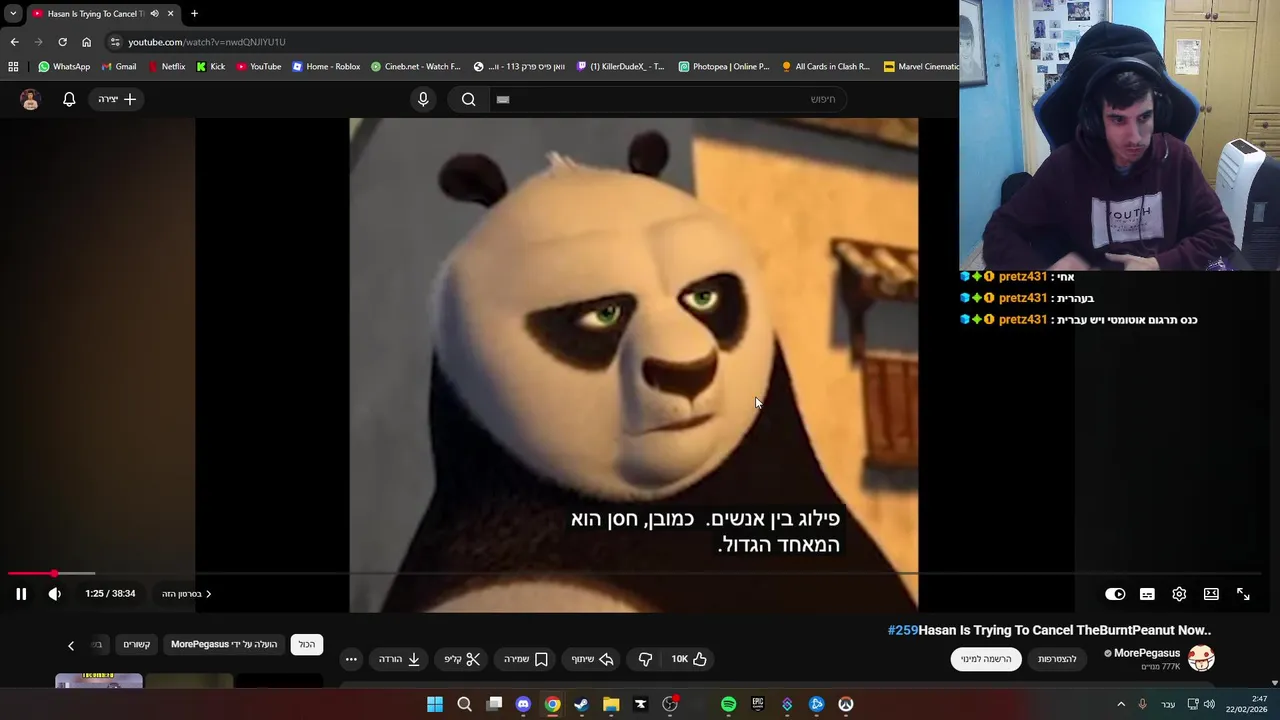Save the video with שמירה bookmark button
The height and width of the screenshot is (720, 1280).
click(x=526, y=659)
